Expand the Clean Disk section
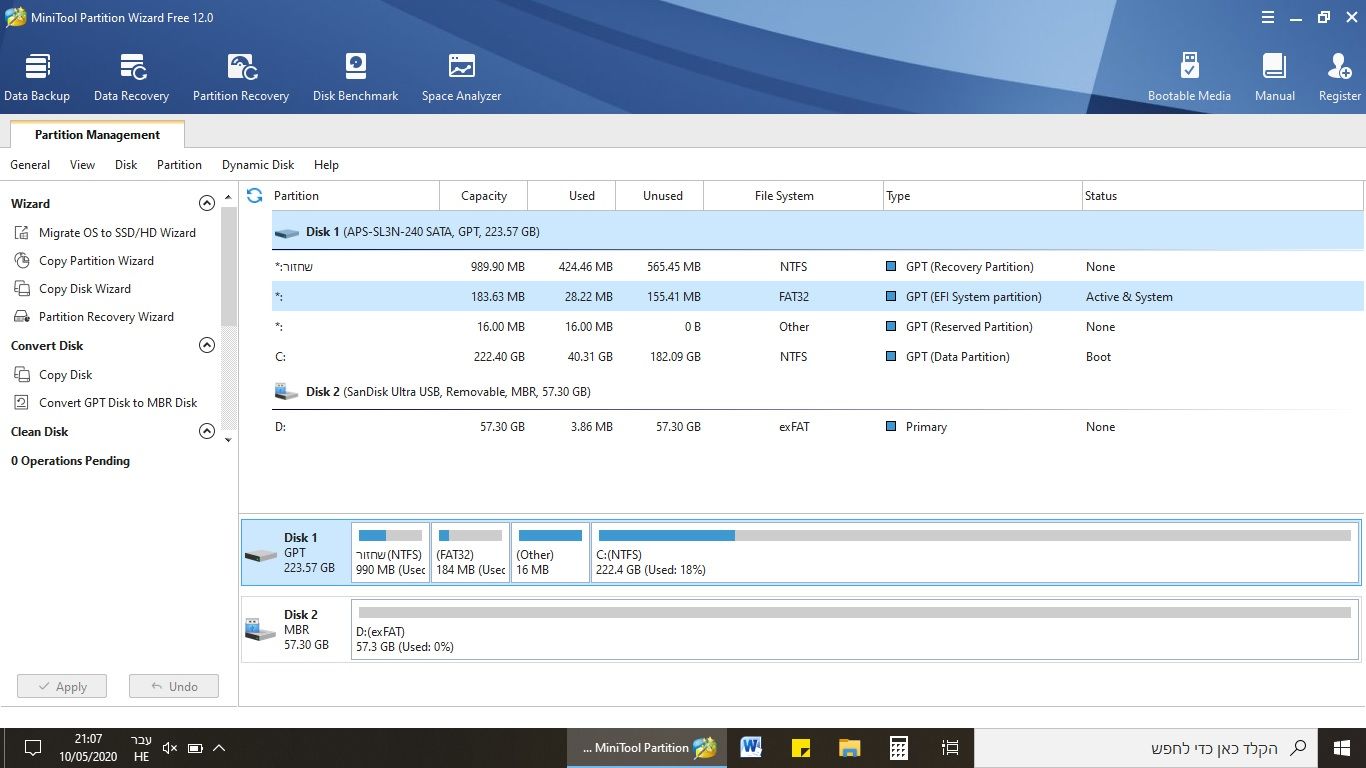The image size is (1366, 768). pyautogui.click(x=207, y=431)
